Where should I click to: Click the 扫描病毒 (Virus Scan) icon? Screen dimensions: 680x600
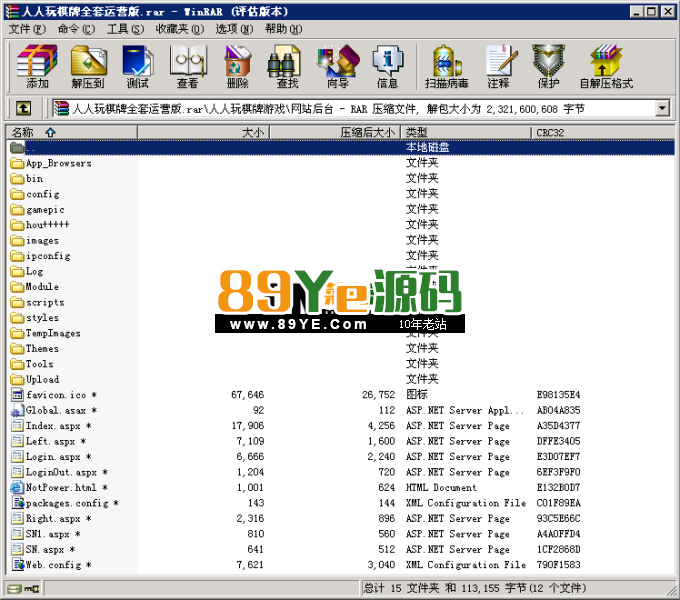(447, 66)
